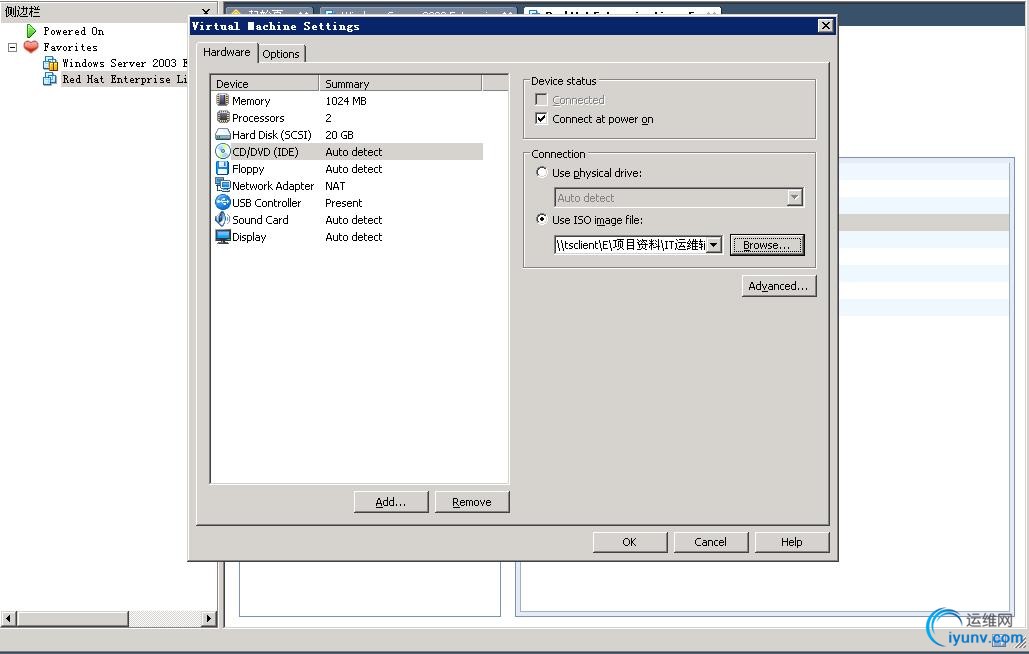Click the Browse... button
Image resolution: width=1029 pixels, height=654 pixels.
click(x=767, y=245)
